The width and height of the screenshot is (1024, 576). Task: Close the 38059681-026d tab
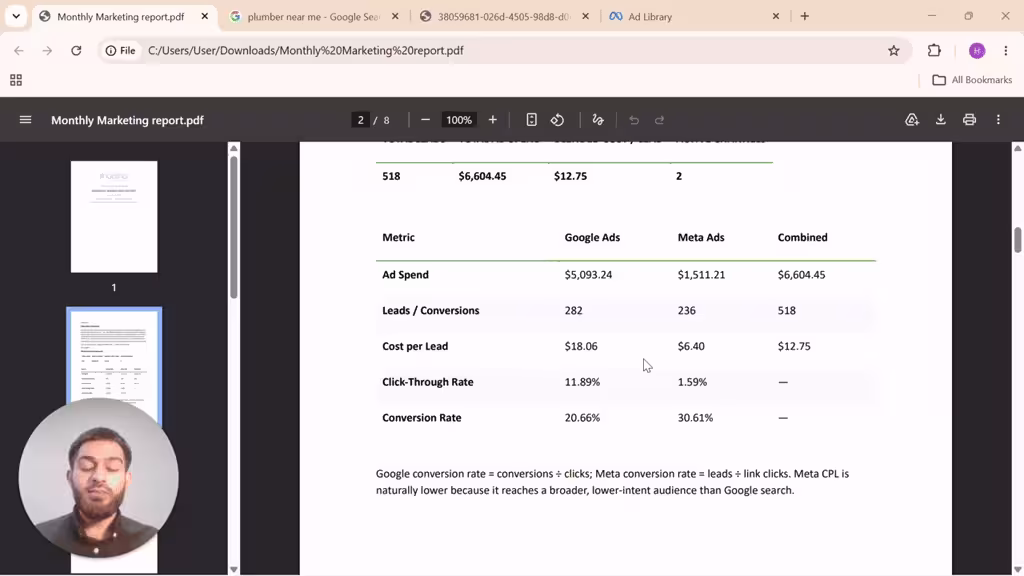(x=585, y=16)
